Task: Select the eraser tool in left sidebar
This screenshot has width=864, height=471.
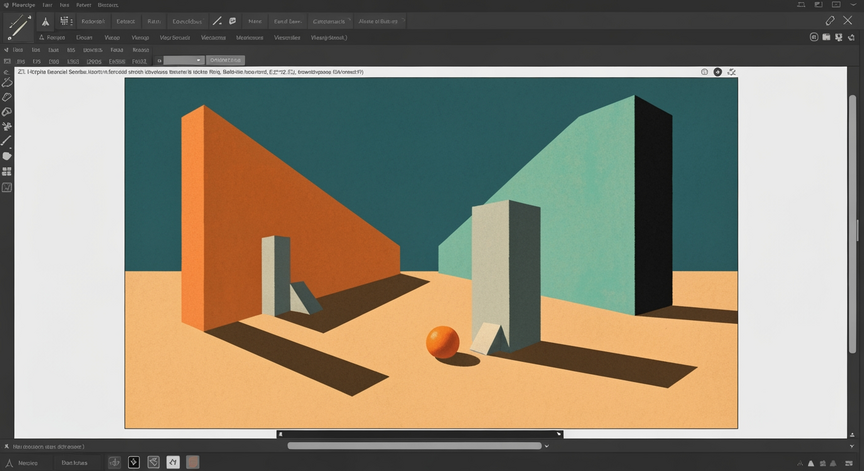Action: 7,97
